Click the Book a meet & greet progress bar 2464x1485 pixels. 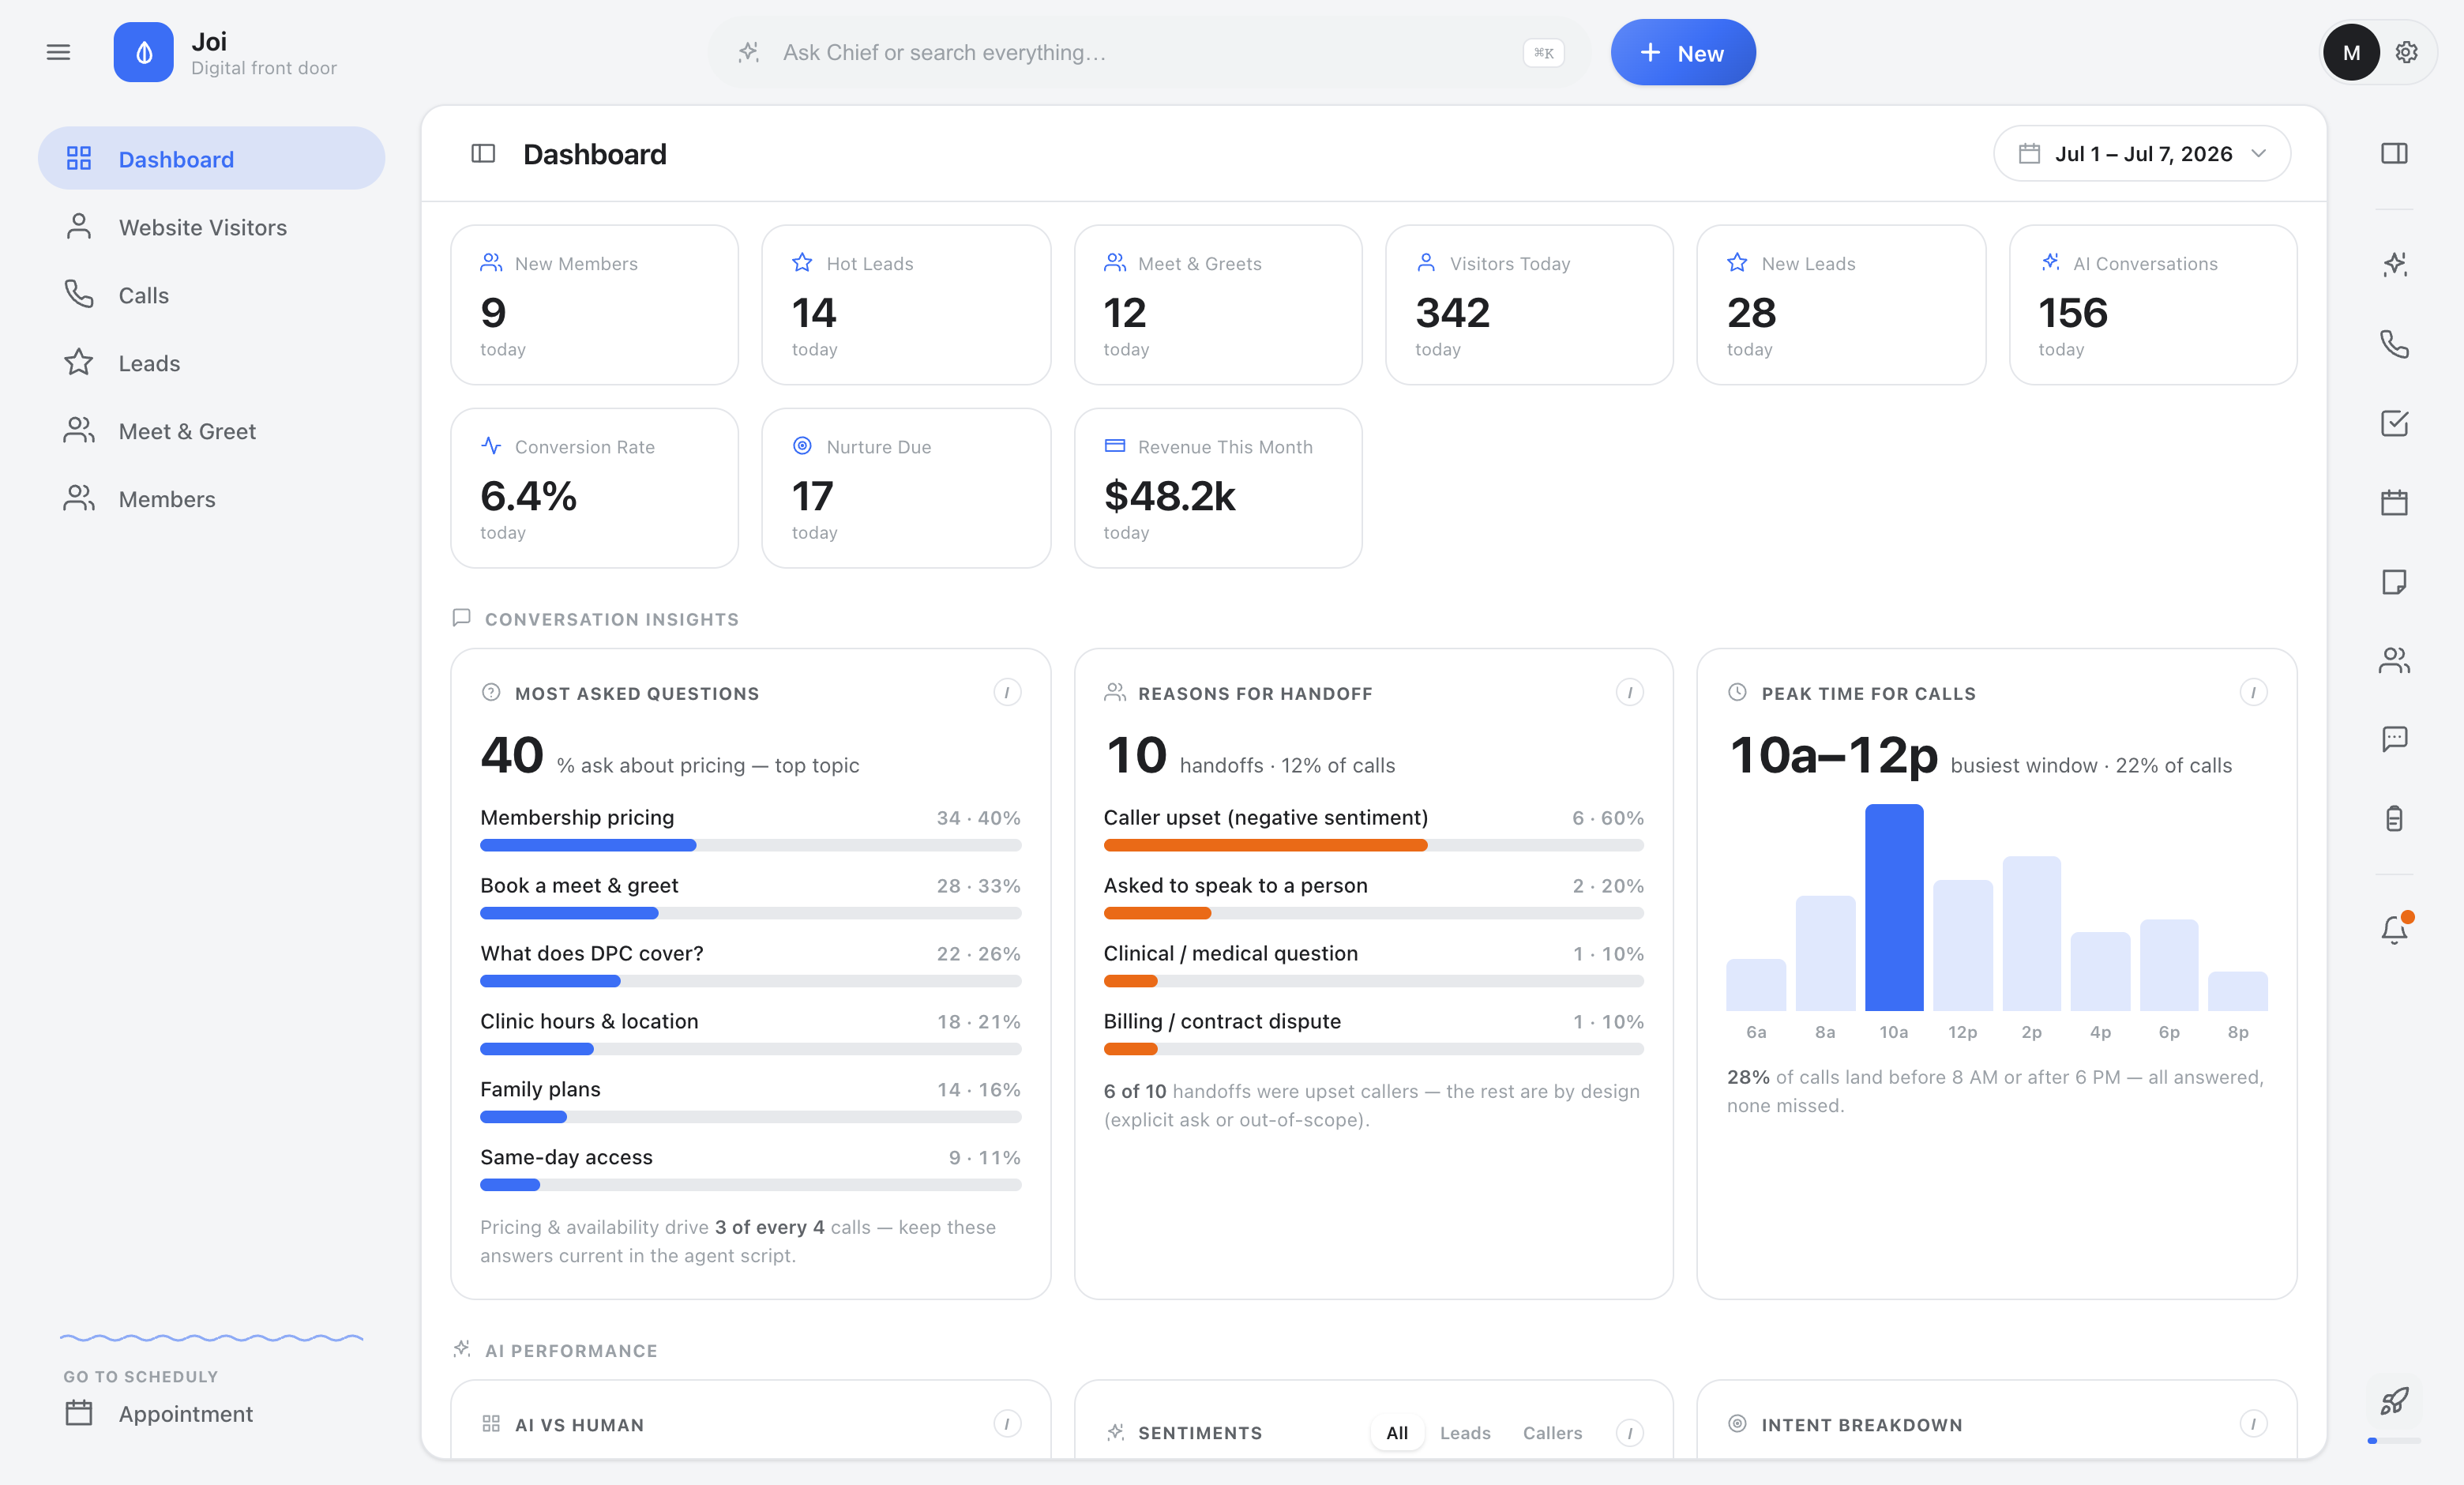(x=750, y=913)
